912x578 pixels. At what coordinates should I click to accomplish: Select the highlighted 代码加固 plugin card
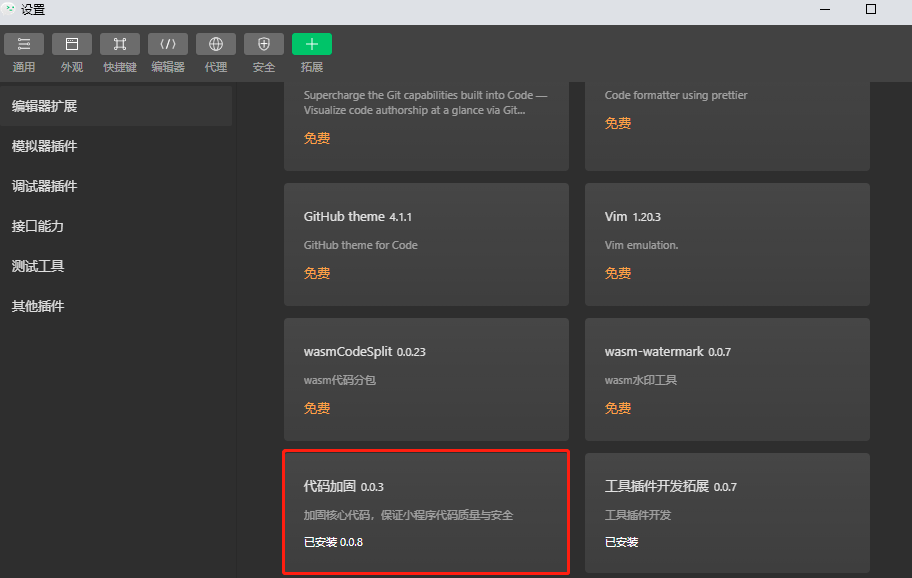[426, 512]
